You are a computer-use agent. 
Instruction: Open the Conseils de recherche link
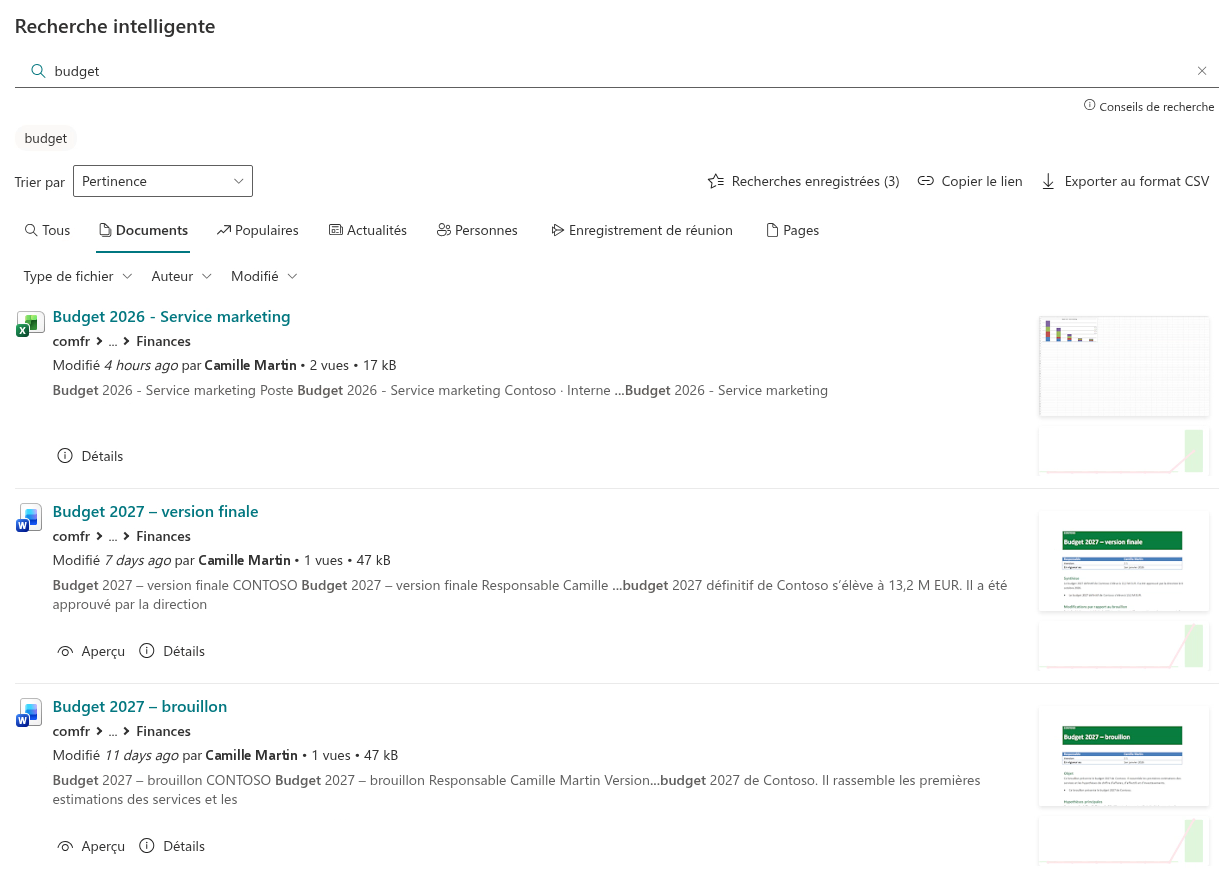click(1156, 107)
